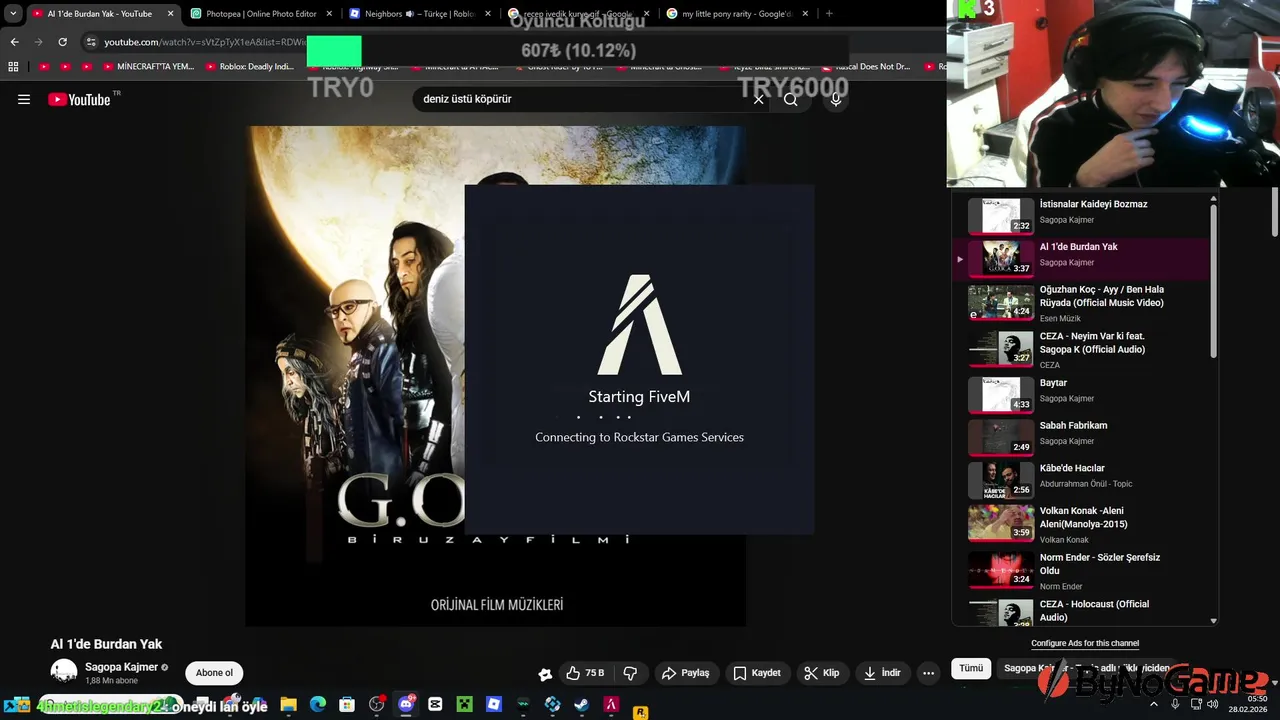Open Rockstar Games Launcher in the taskbar
Viewport: 1280px width, 720px height.
(640, 712)
